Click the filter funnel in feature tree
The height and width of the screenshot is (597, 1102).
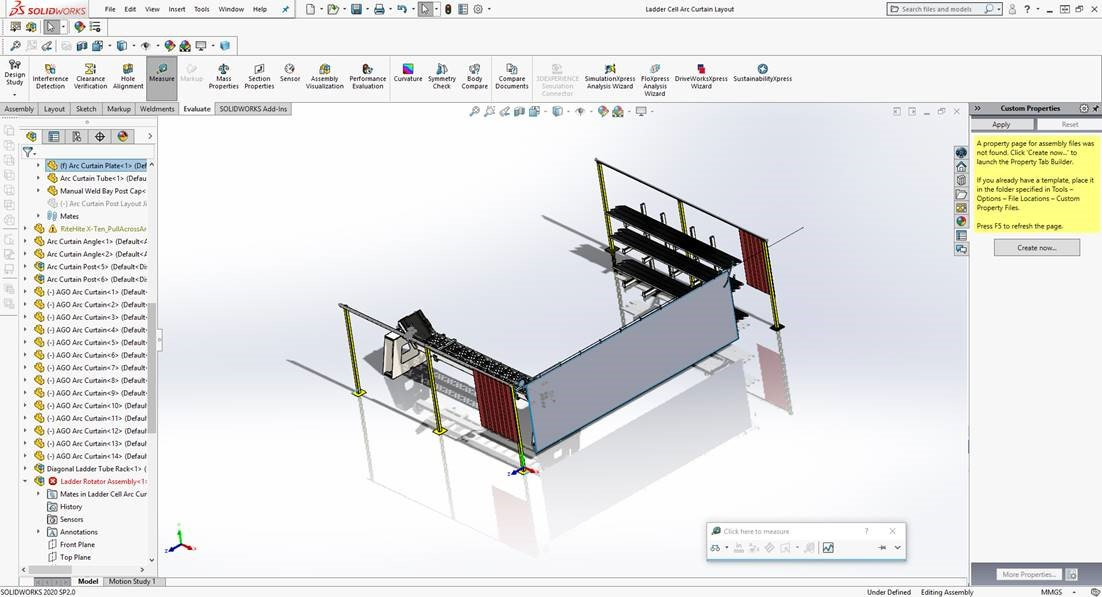(27, 151)
